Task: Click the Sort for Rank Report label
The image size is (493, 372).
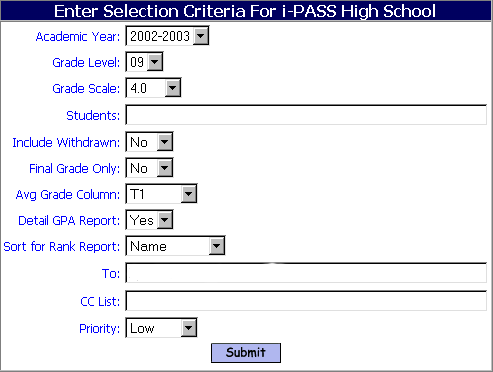Action: click(62, 247)
